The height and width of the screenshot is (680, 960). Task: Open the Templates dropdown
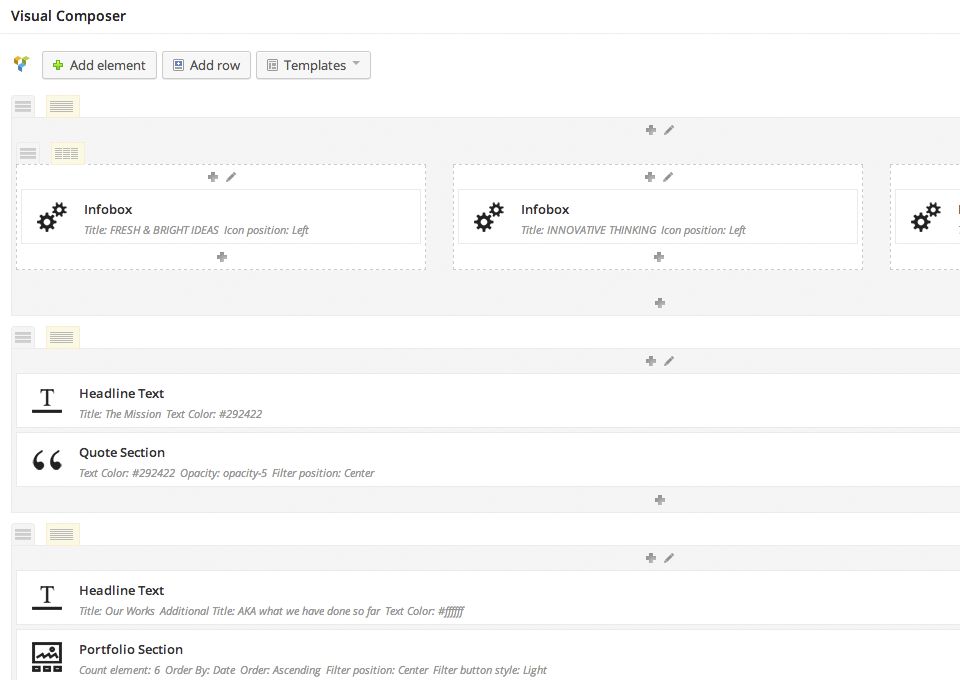[313, 65]
